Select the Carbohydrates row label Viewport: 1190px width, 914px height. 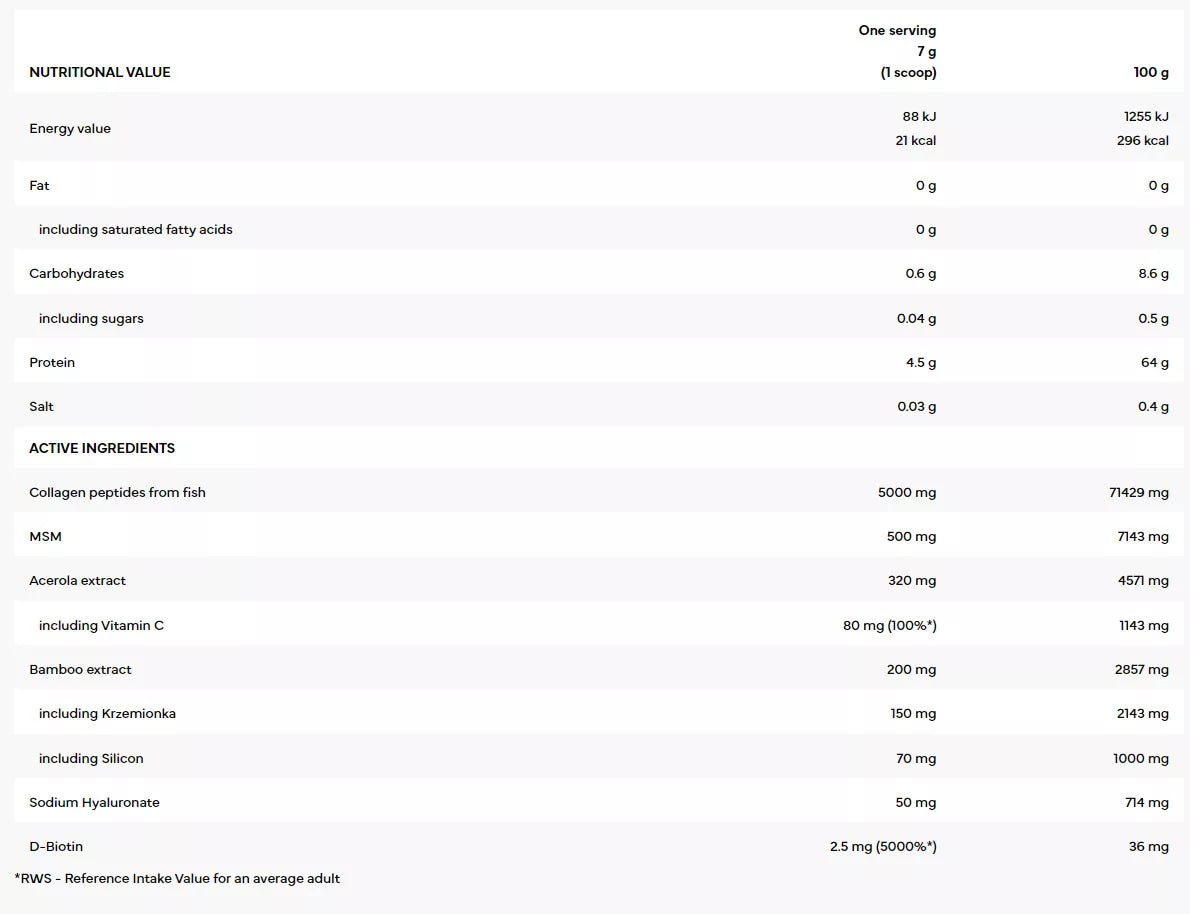tap(76, 273)
